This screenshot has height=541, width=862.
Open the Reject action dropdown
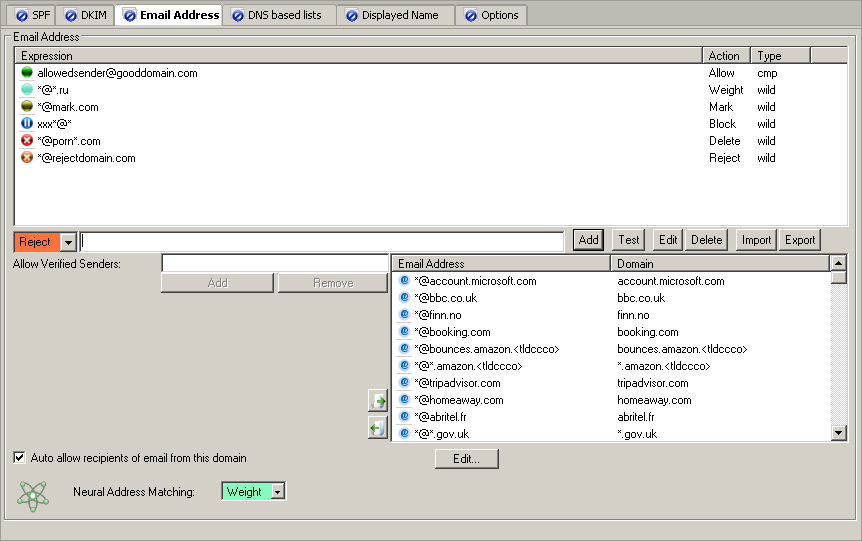tap(68, 242)
